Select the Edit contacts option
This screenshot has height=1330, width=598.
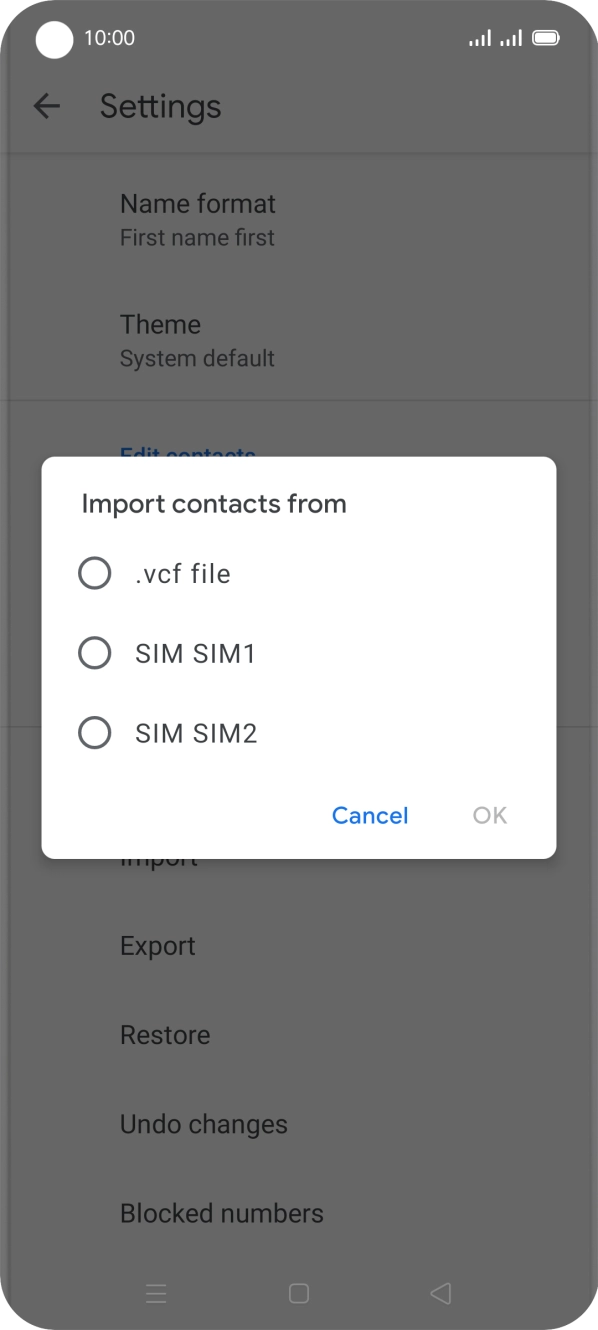click(x=187, y=455)
